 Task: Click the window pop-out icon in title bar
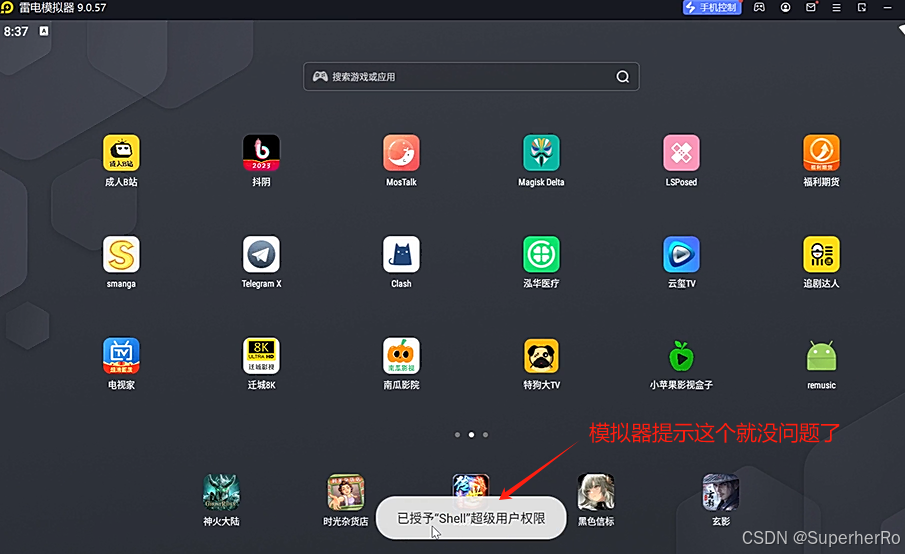pos(862,8)
